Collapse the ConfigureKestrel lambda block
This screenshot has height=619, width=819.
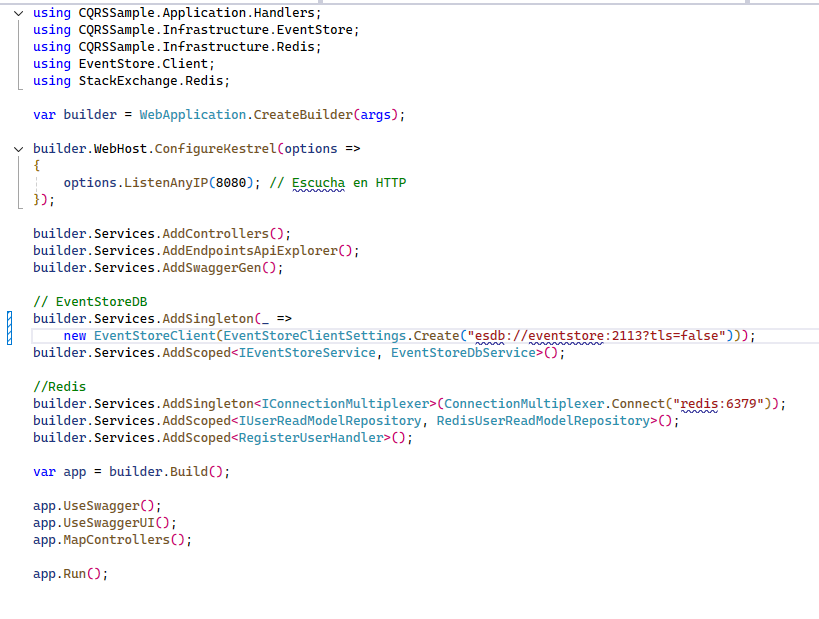pos(18,149)
